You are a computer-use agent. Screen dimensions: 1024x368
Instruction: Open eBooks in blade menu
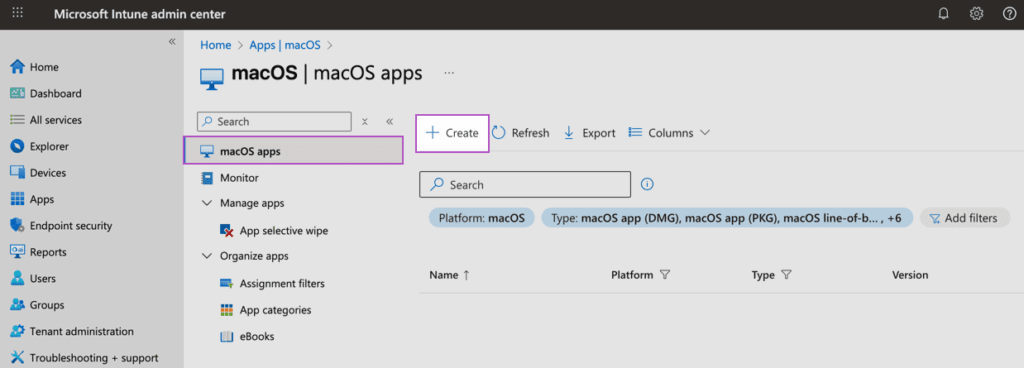coord(247,337)
